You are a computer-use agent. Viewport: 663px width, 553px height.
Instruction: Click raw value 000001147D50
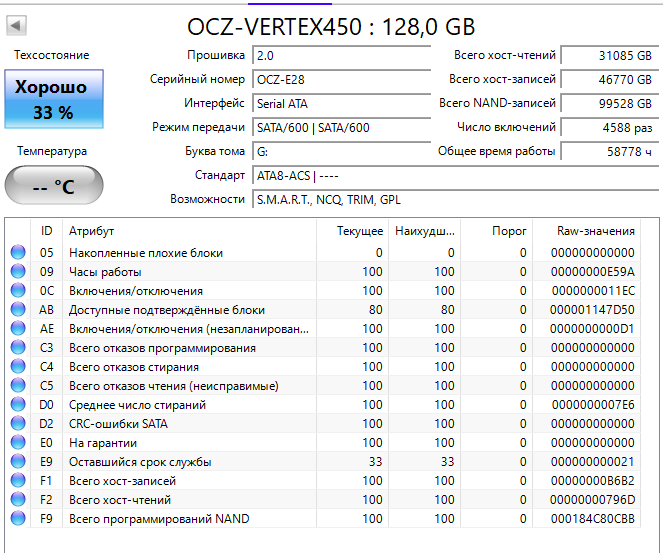click(592, 309)
